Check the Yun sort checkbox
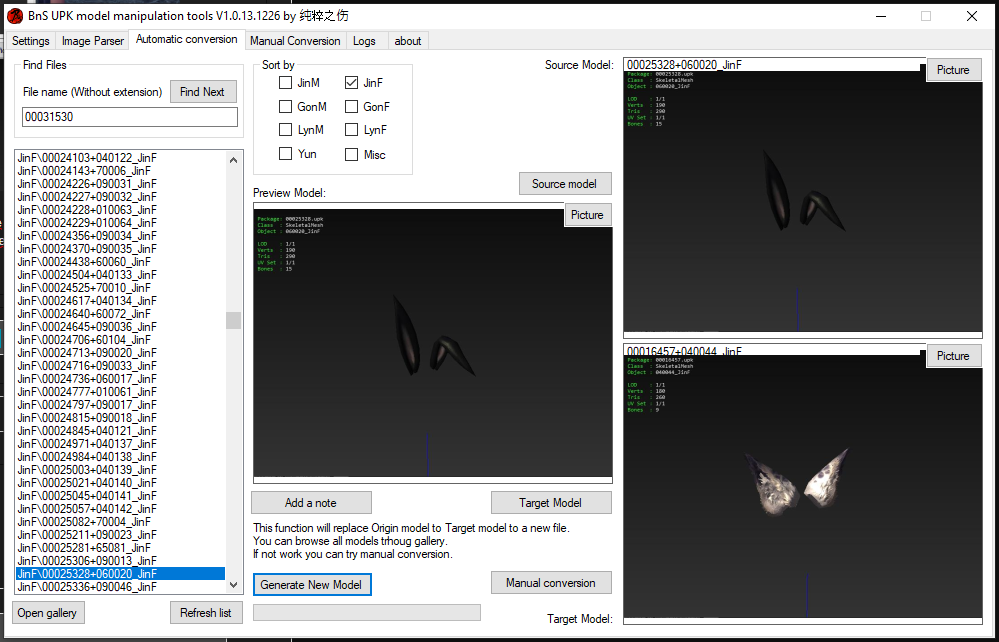Viewport: 999px width, 642px height. point(285,154)
